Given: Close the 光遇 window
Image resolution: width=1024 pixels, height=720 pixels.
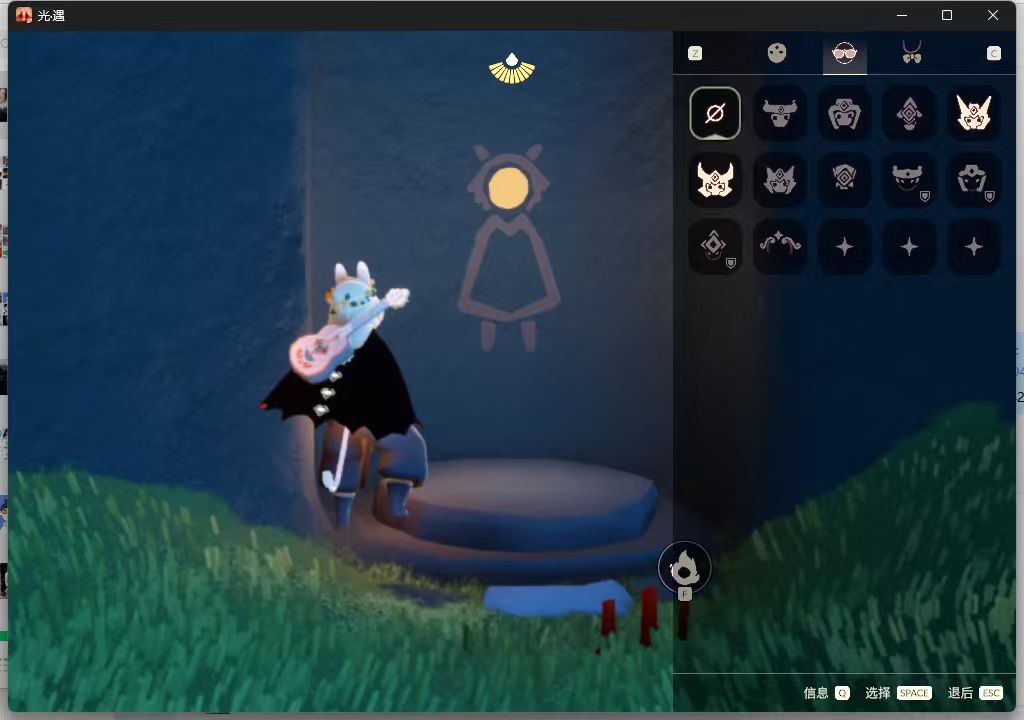Looking at the screenshot, I should (993, 15).
